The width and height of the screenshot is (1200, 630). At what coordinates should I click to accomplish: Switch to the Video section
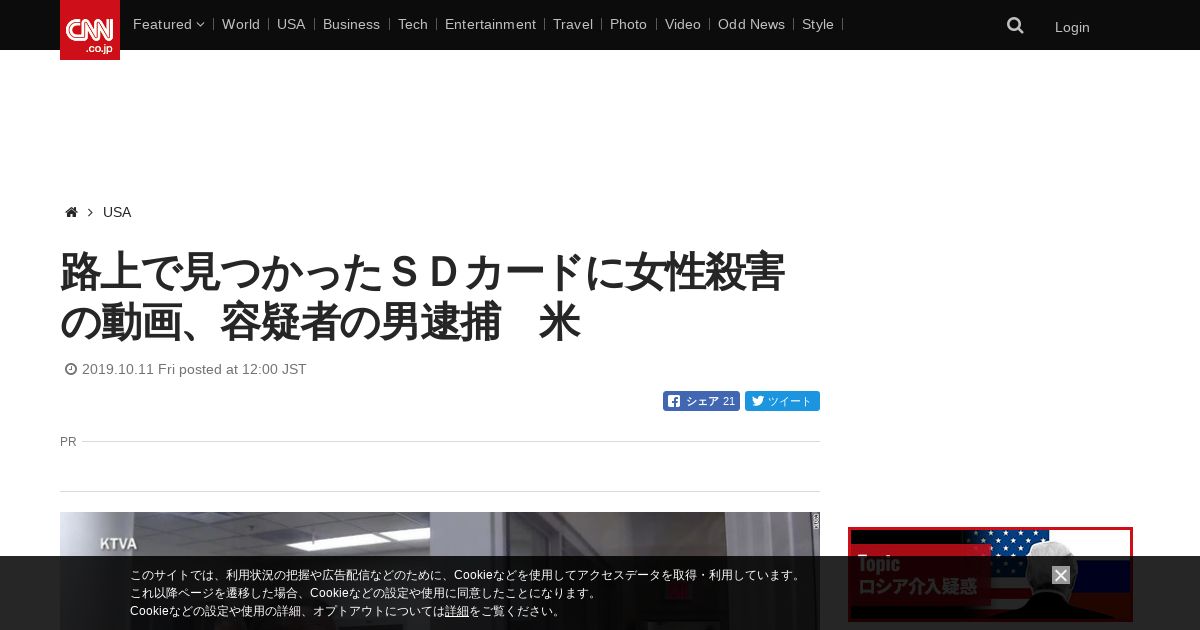[x=683, y=24]
